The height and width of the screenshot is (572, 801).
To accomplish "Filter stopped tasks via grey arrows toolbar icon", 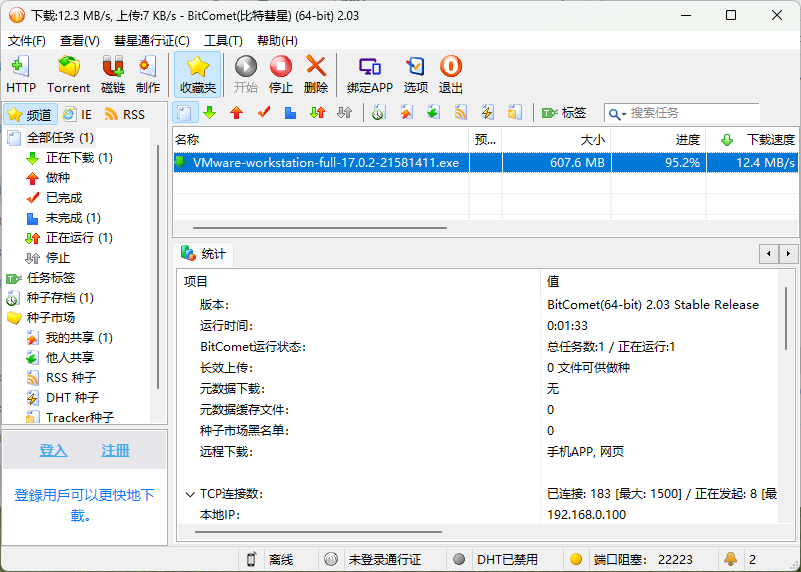I will [344, 112].
